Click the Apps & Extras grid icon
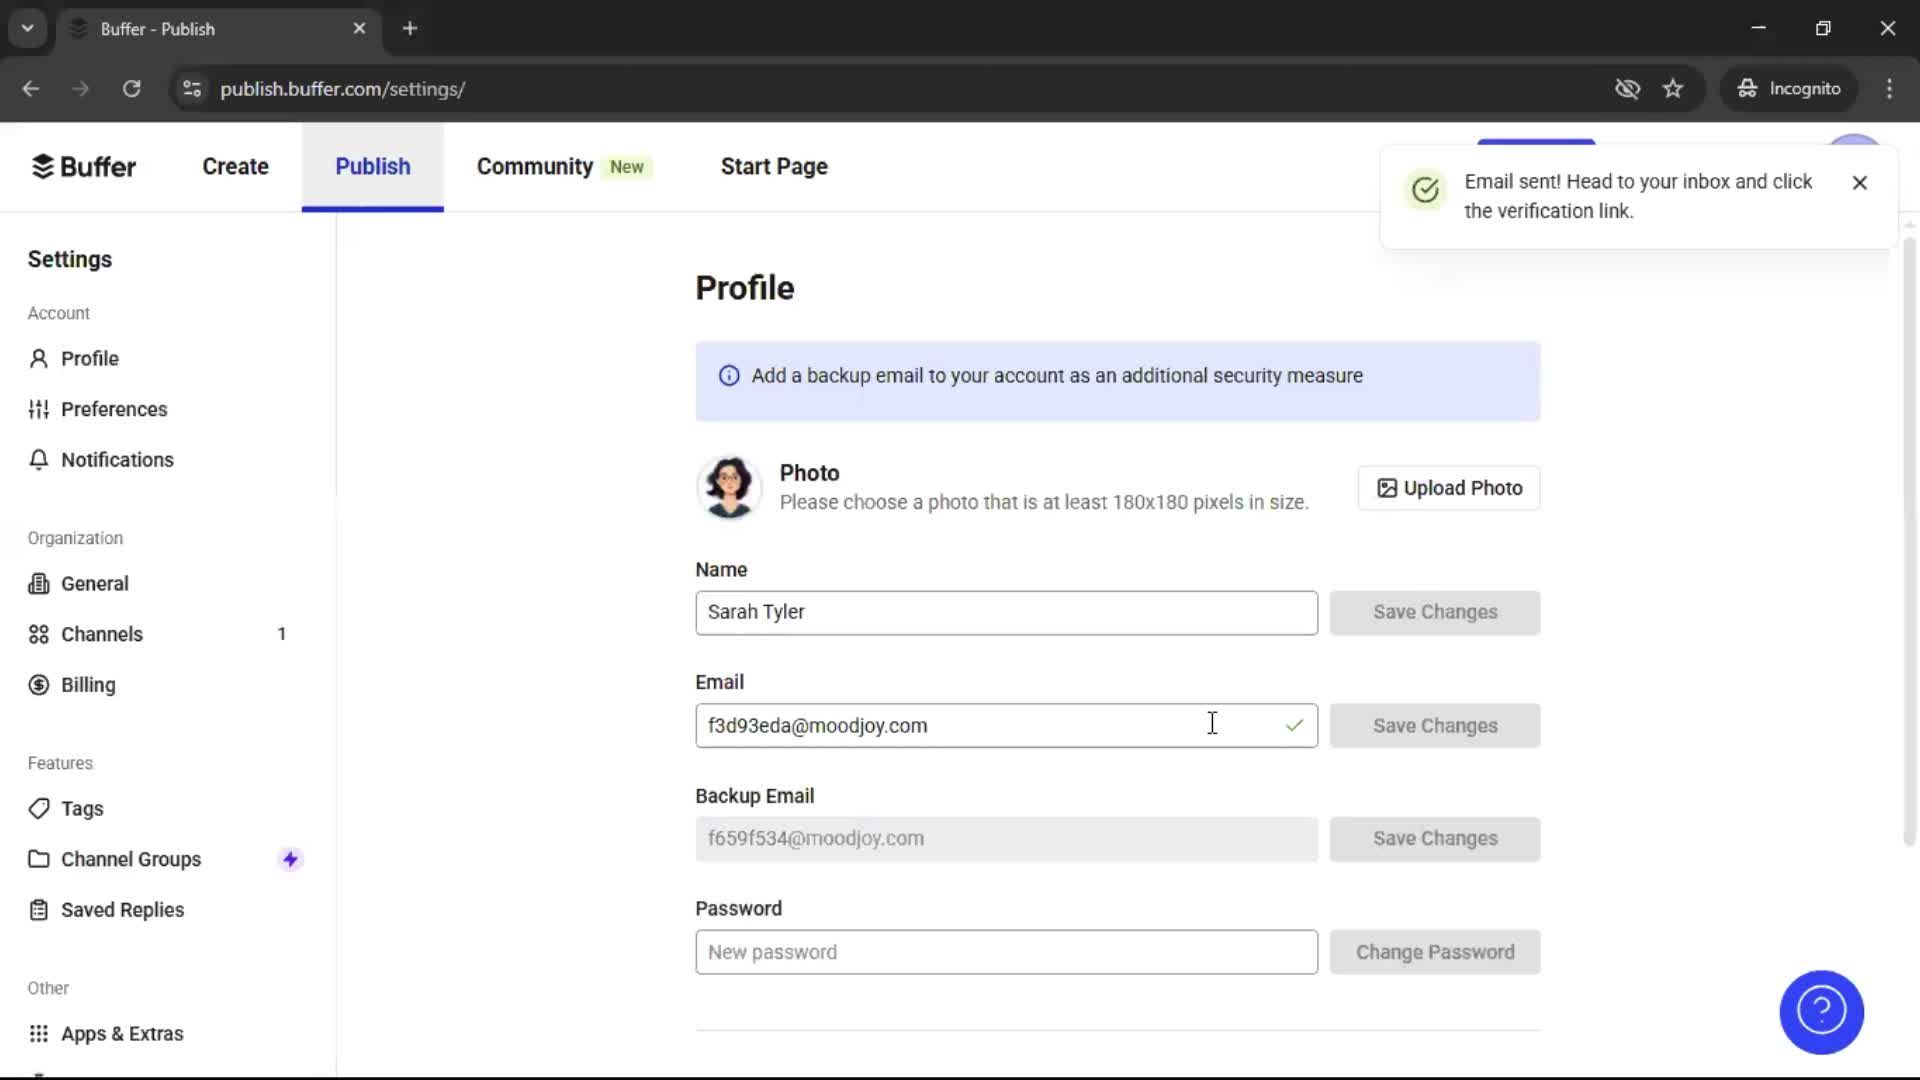The height and width of the screenshot is (1080, 1920). click(x=38, y=1033)
